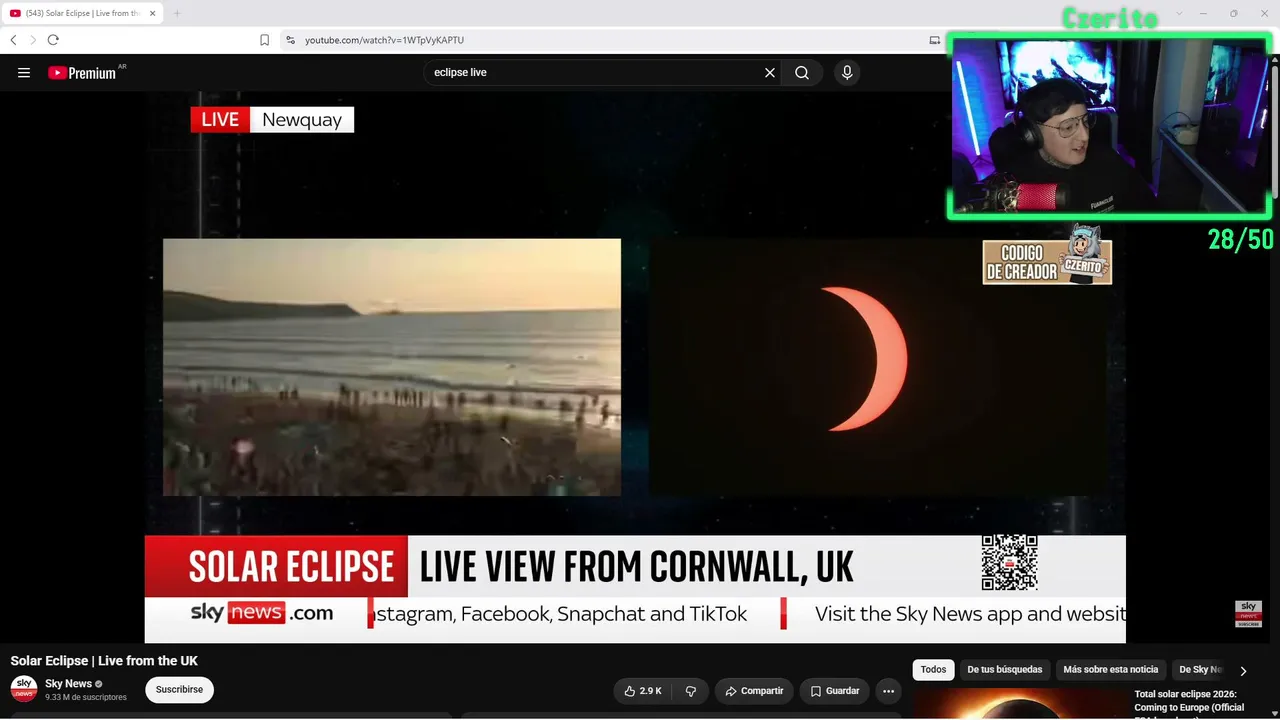Open more actions three-dot menu

pos(888,691)
